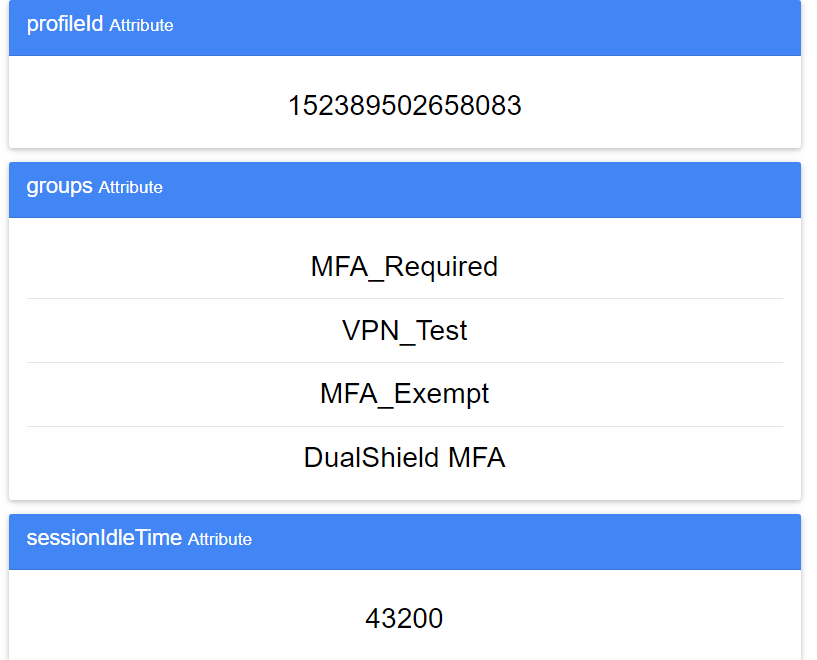Click empty right side of sessionIdleTime blue header

point(600,540)
